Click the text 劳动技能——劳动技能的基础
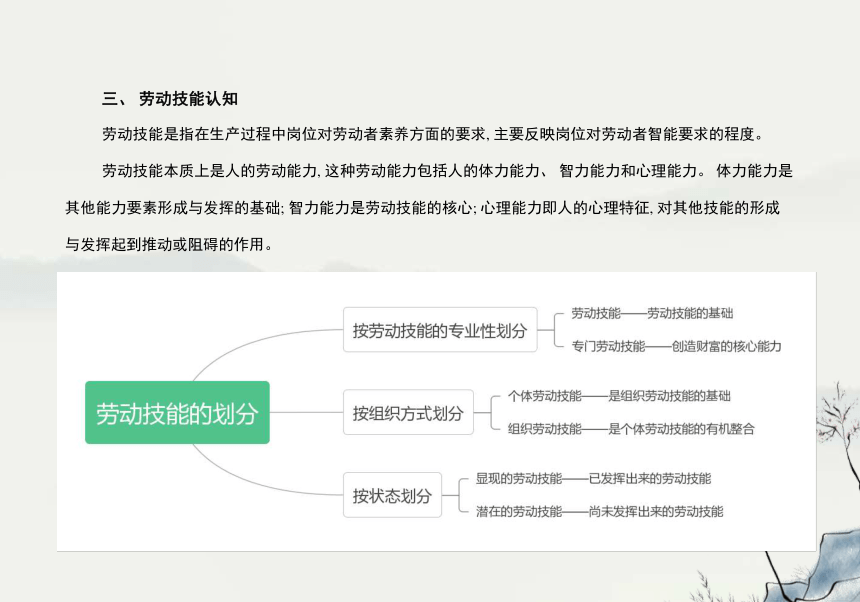This screenshot has height=602, width=860. pyautogui.click(x=652, y=314)
